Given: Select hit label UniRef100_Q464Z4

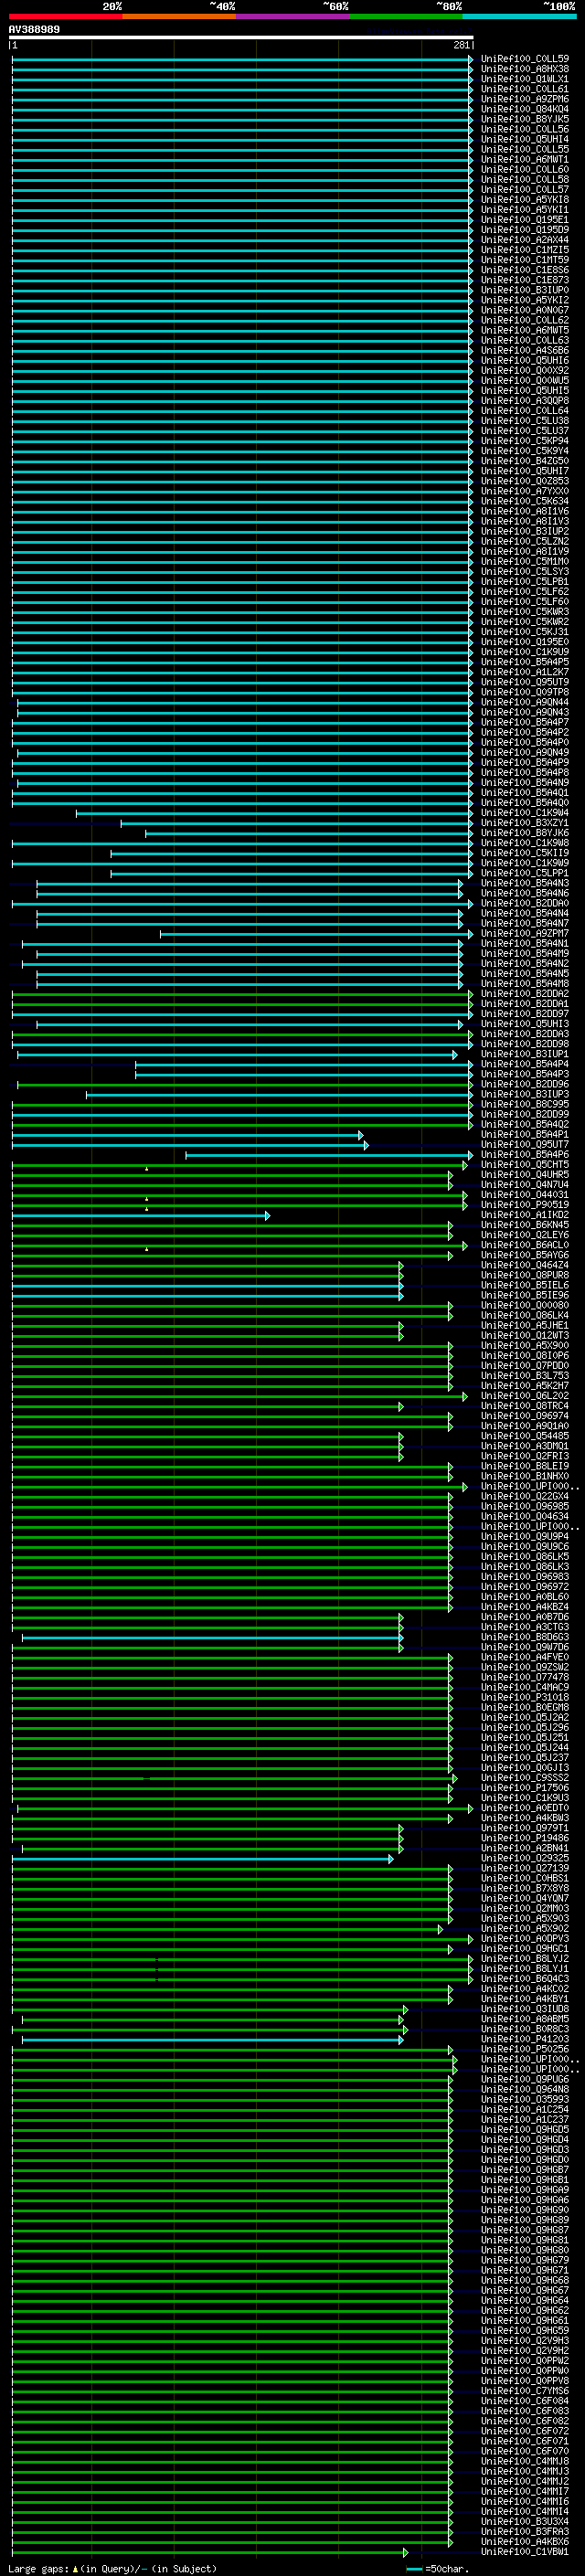Looking at the screenshot, I should [525, 1266].
